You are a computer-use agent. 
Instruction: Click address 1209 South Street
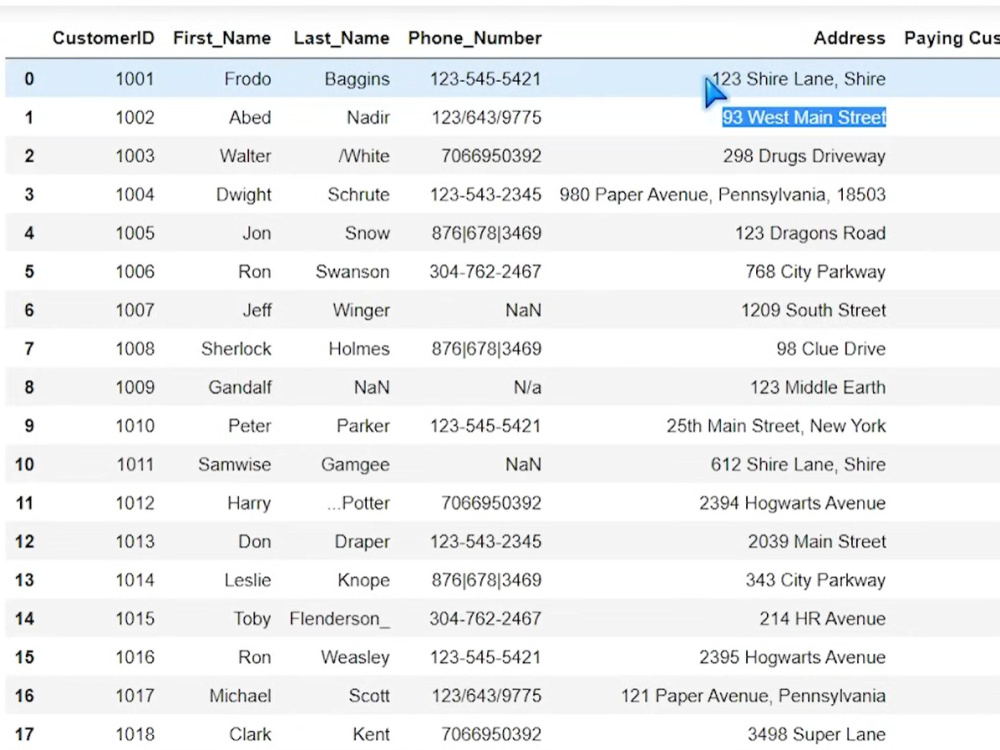[813, 311]
